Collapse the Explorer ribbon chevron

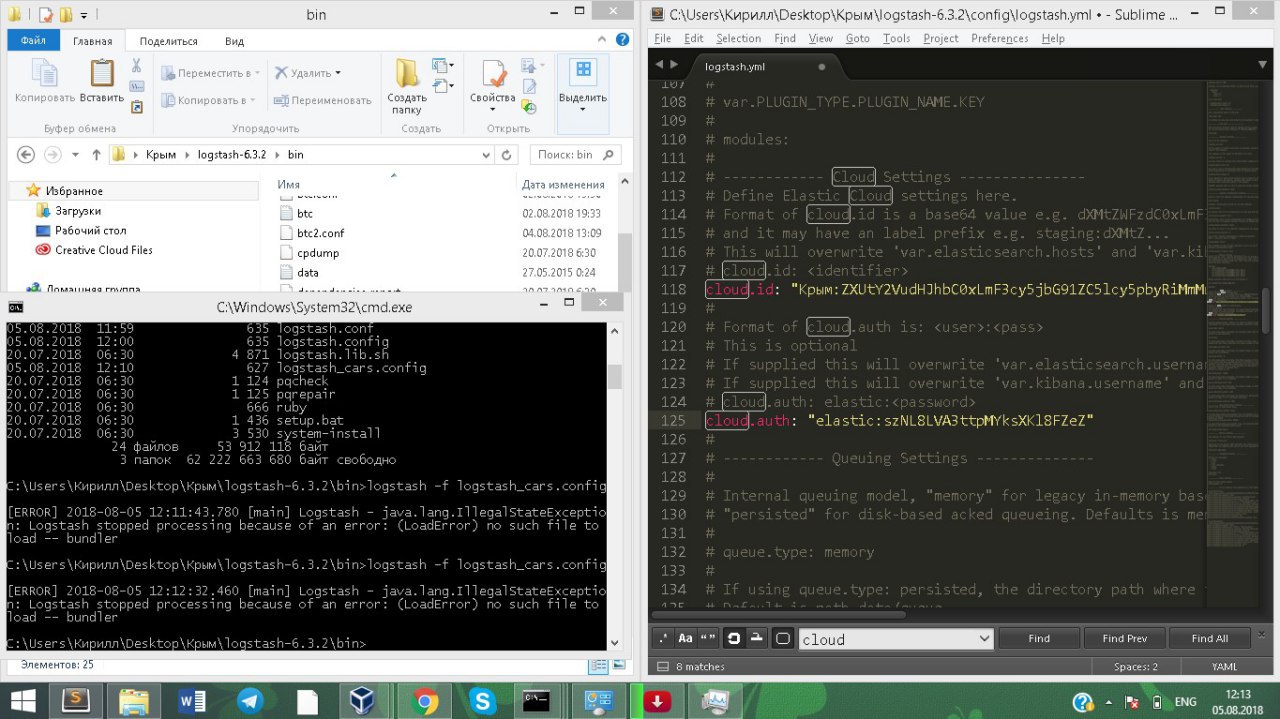click(x=600, y=41)
